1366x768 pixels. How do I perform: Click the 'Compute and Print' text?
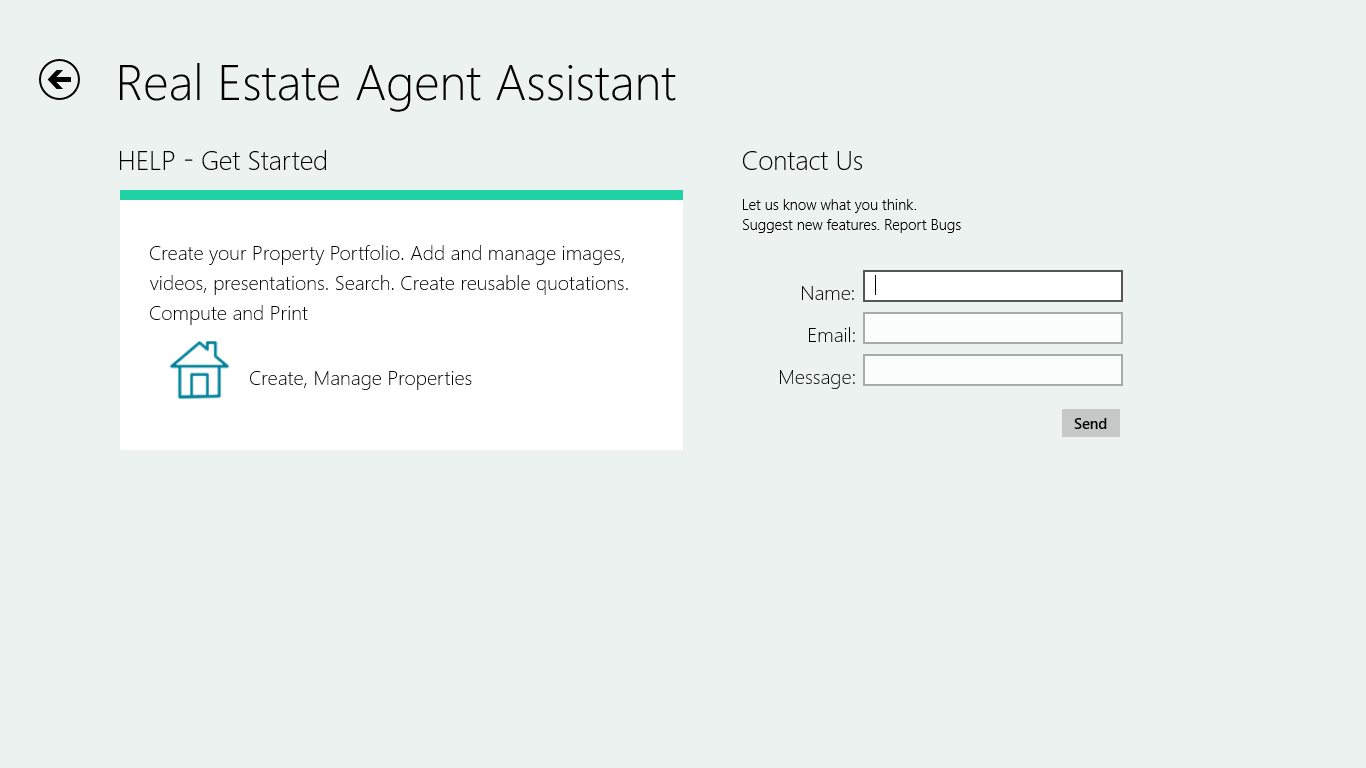pos(228,314)
